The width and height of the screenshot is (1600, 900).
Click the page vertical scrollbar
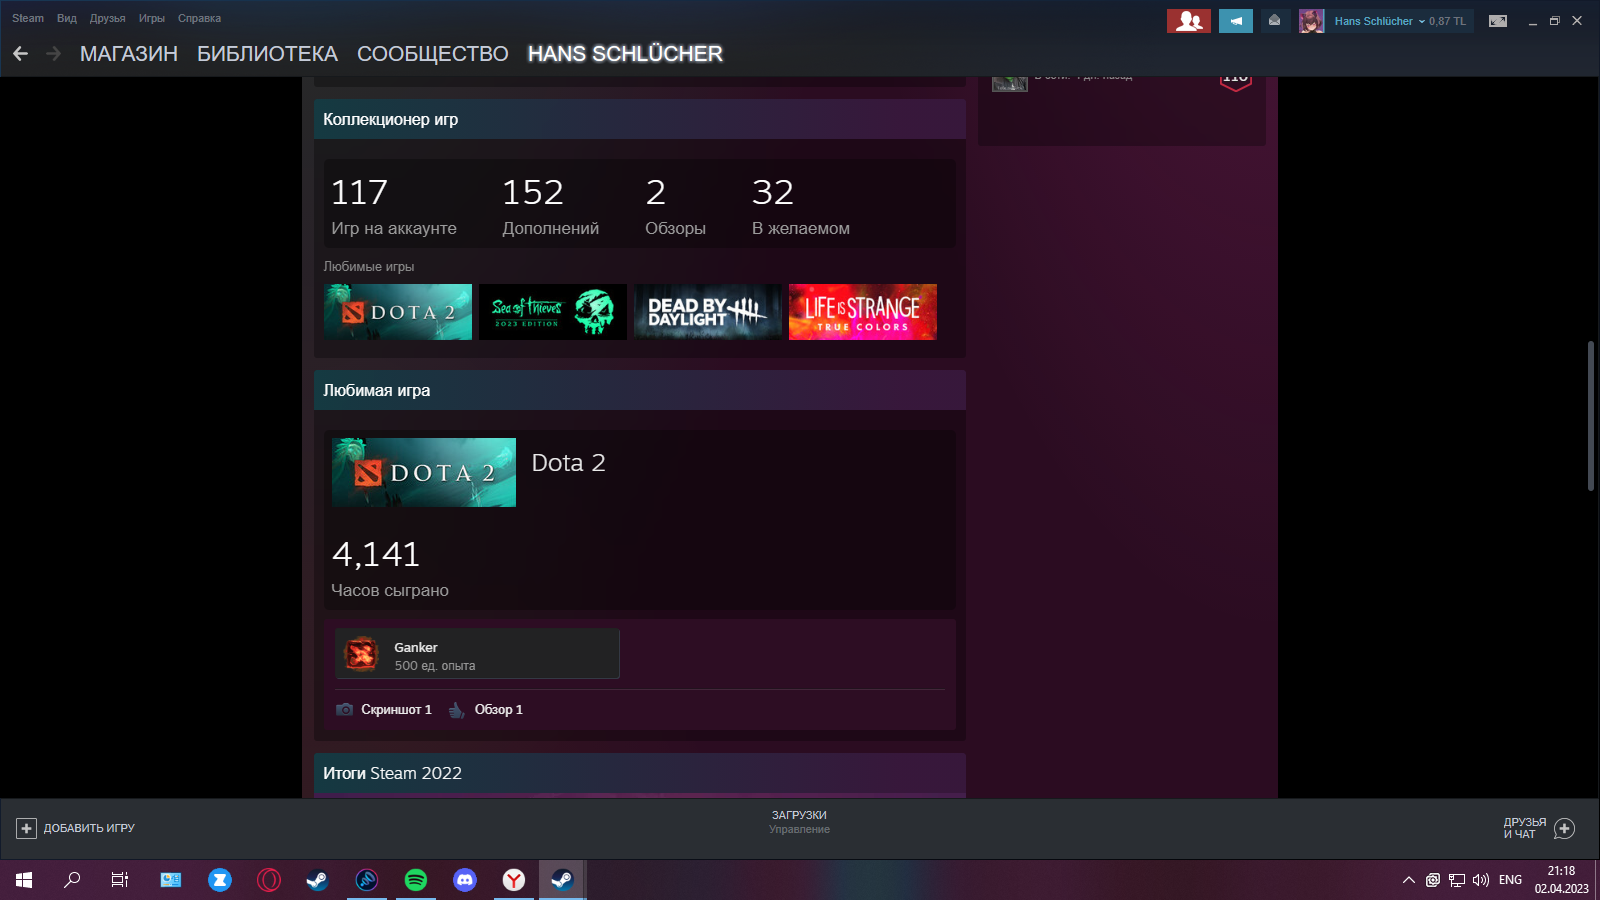[x=1591, y=415]
